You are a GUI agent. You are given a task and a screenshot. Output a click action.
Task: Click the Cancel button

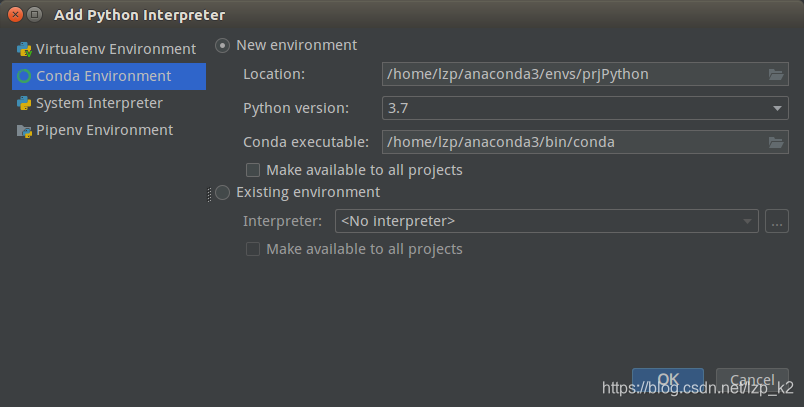(x=752, y=380)
